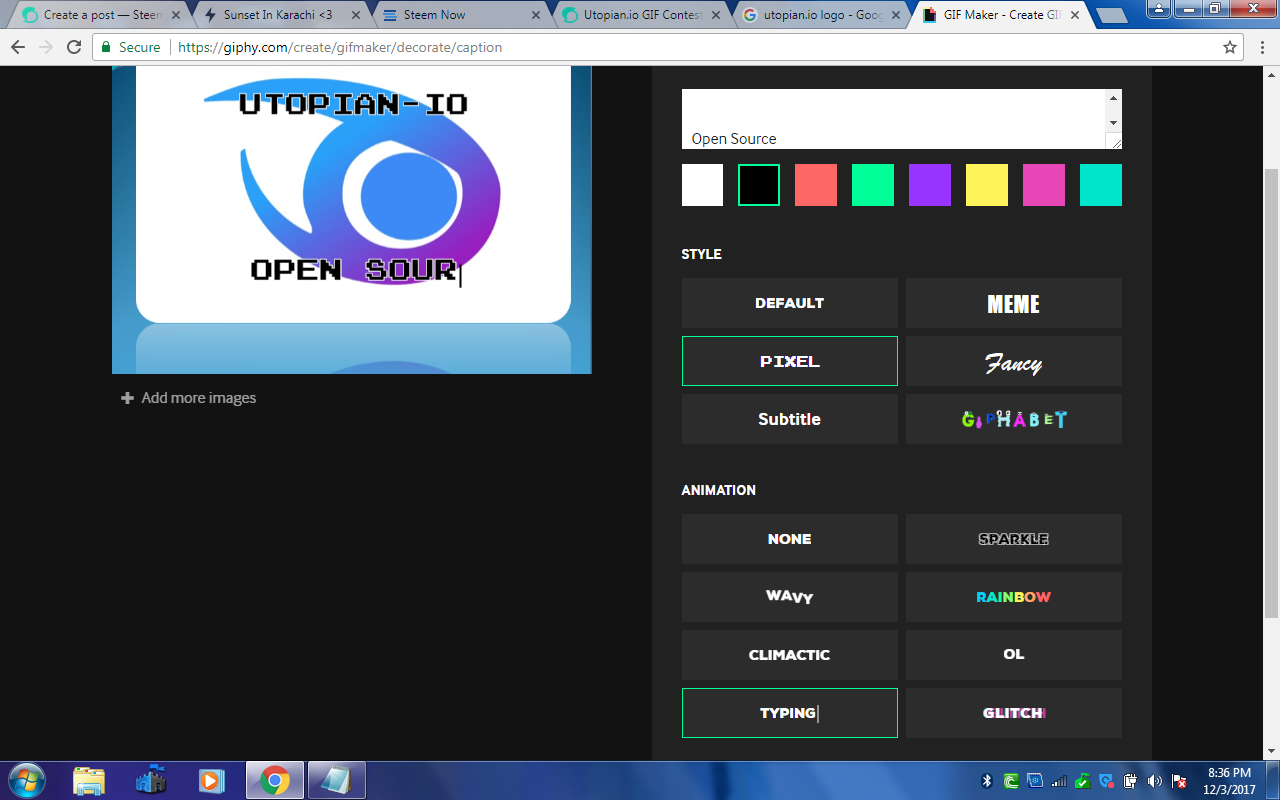The width and height of the screenshot is (1280, 800).
Task: Click the Action Center flag tray icon
Action: pos(1179,781)
